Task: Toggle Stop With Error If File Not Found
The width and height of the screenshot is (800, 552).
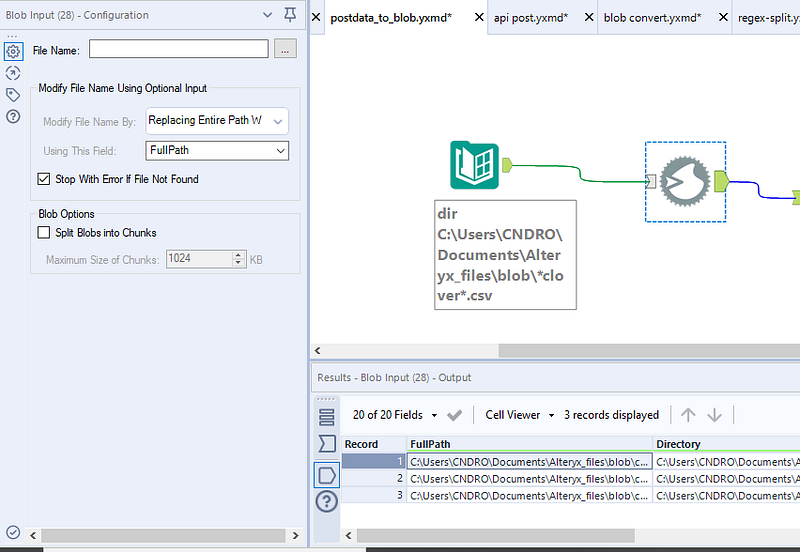Action: (44, 179)
